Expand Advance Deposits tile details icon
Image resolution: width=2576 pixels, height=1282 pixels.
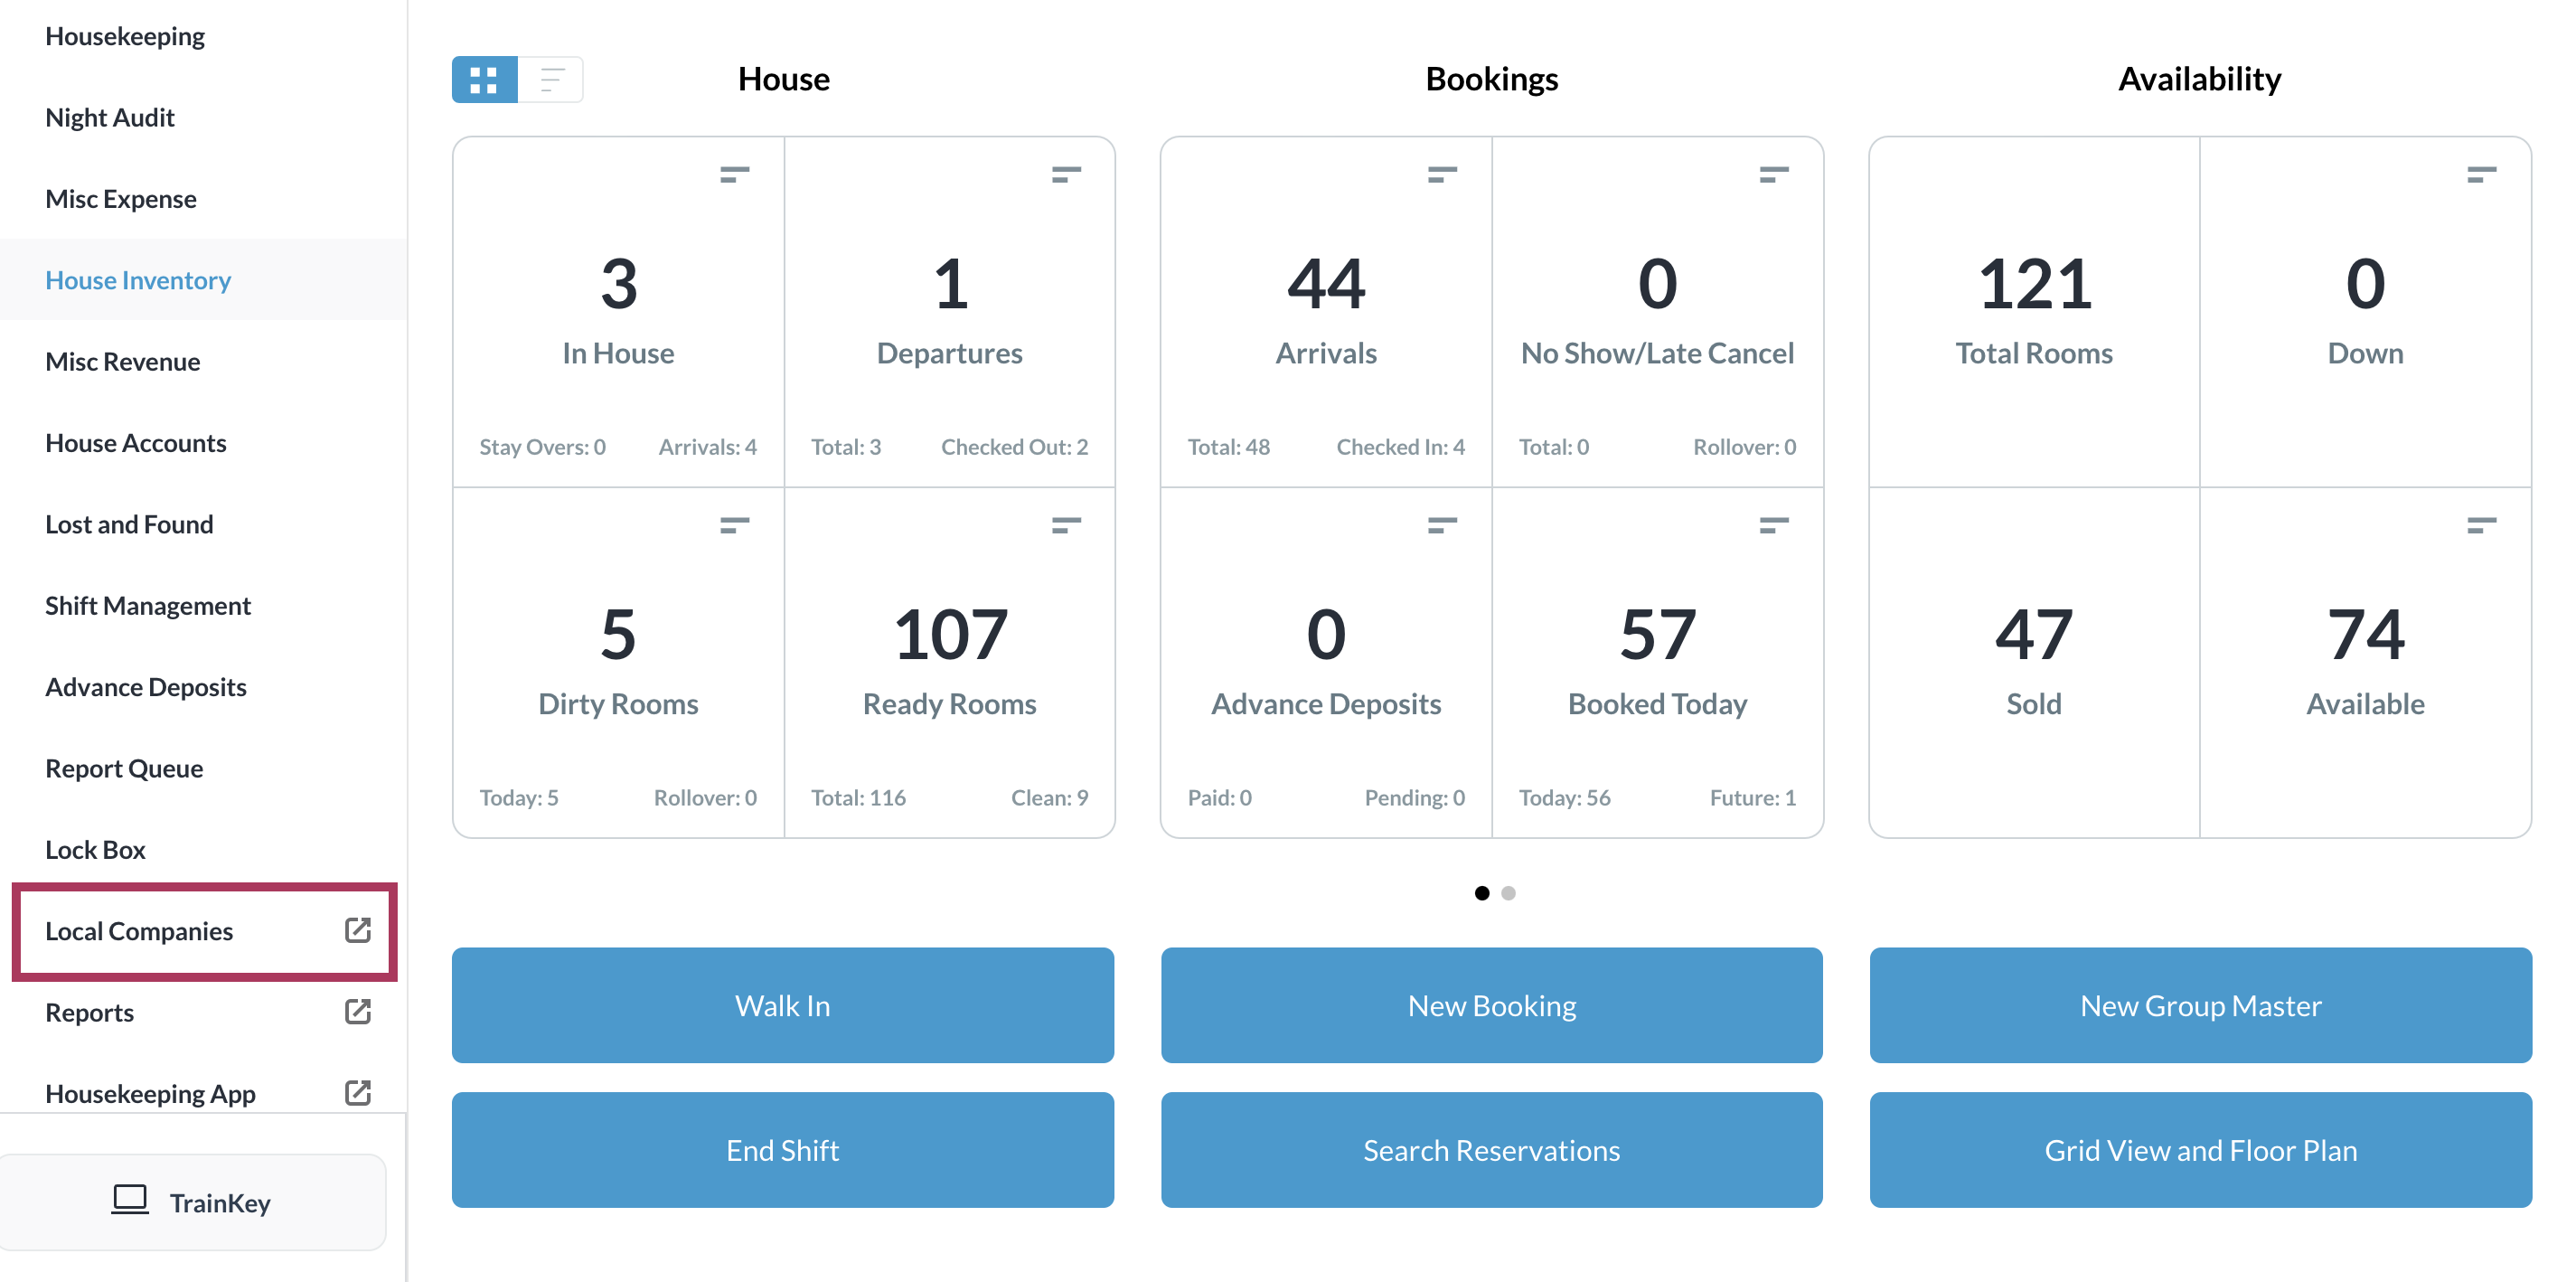(x=1441, y=525)
